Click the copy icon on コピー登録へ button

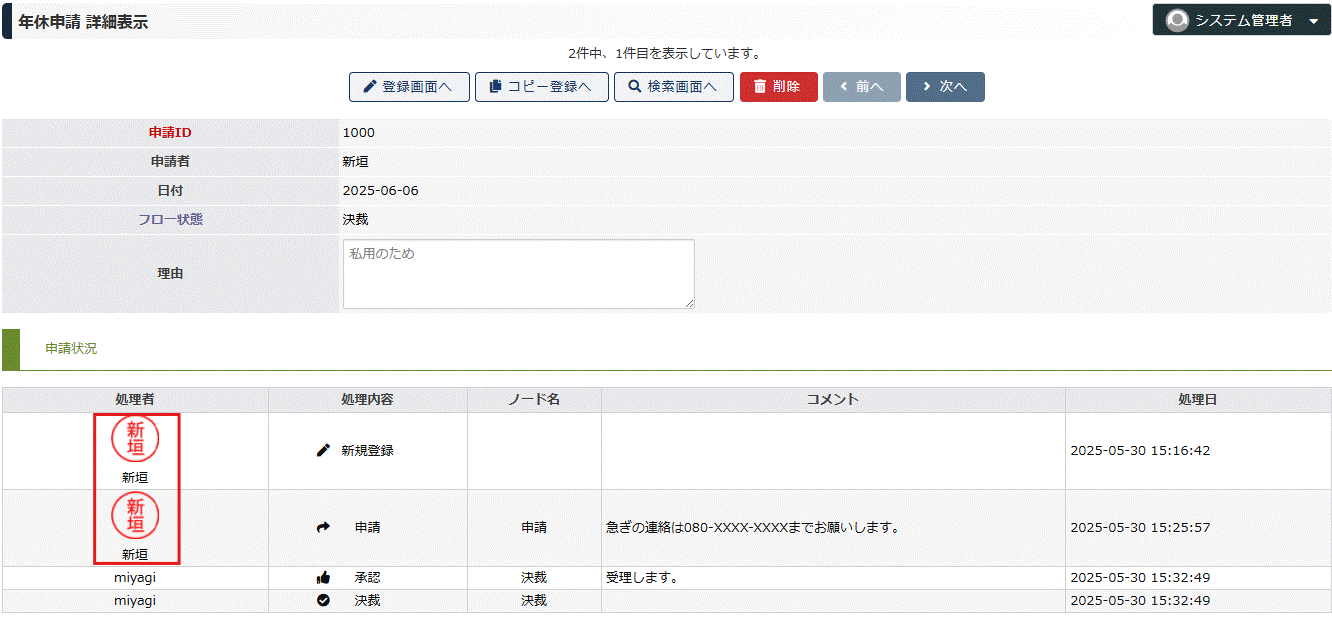pyautogui.click(x=495, y=87)
